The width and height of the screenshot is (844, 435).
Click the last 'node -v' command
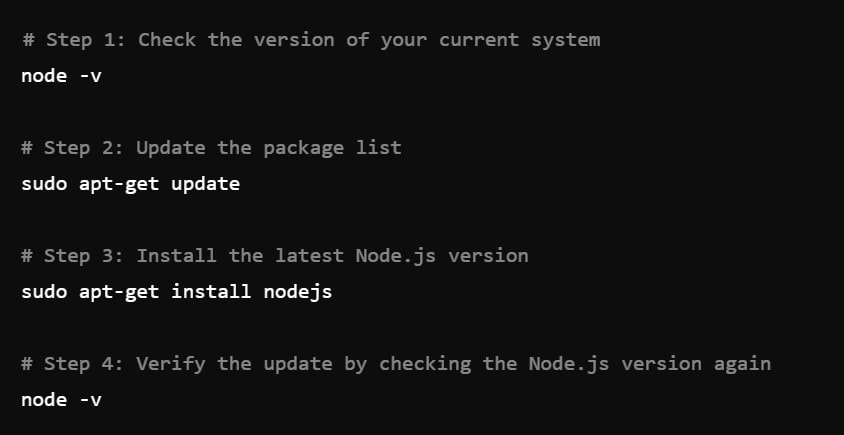(61, 400)
